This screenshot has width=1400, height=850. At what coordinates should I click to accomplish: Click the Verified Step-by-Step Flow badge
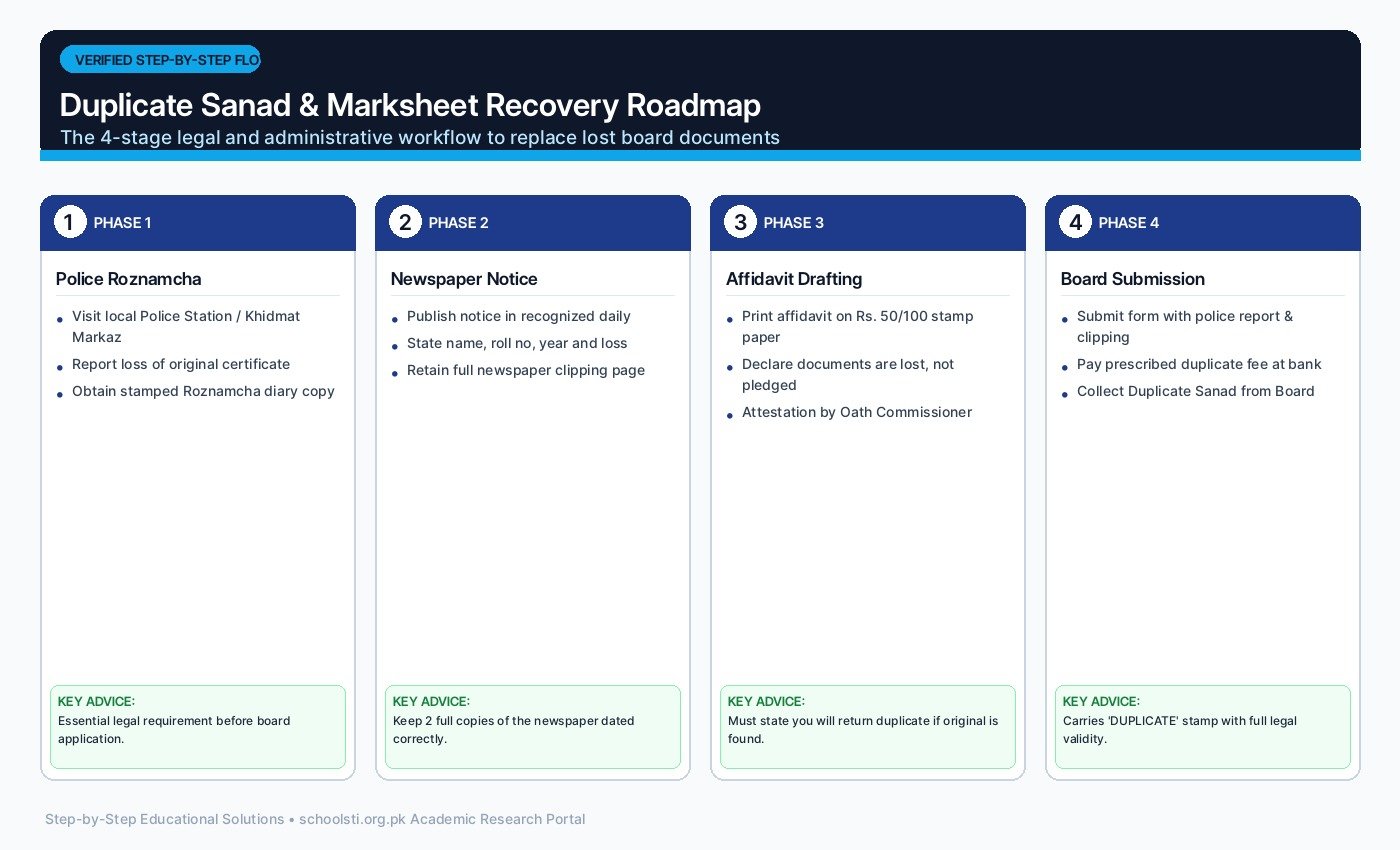160,60
